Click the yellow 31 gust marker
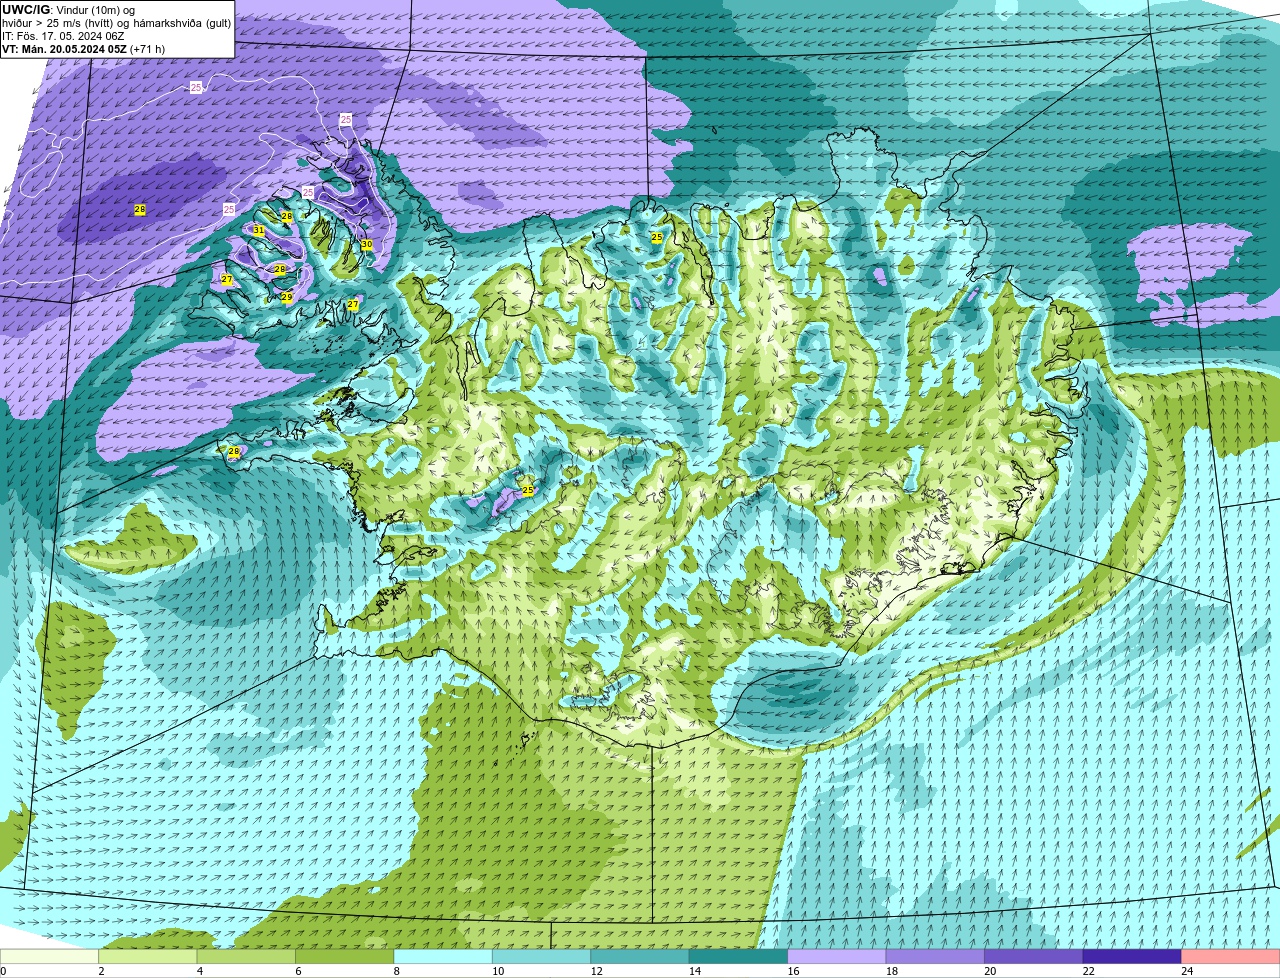1280x978 pixels. (258, 230)
